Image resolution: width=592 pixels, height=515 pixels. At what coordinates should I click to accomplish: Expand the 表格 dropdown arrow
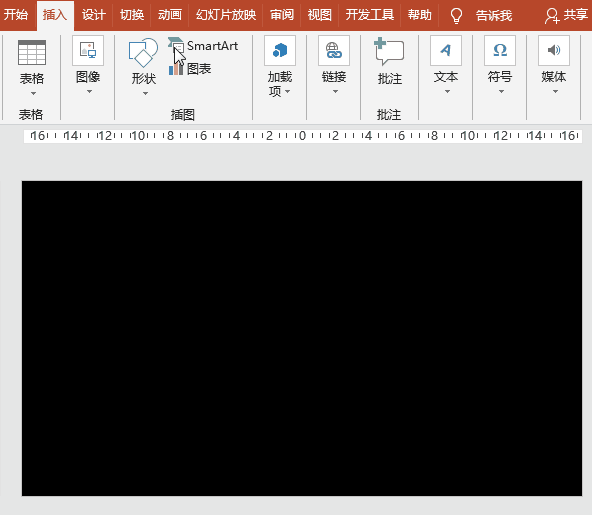(x=33, y=93)
